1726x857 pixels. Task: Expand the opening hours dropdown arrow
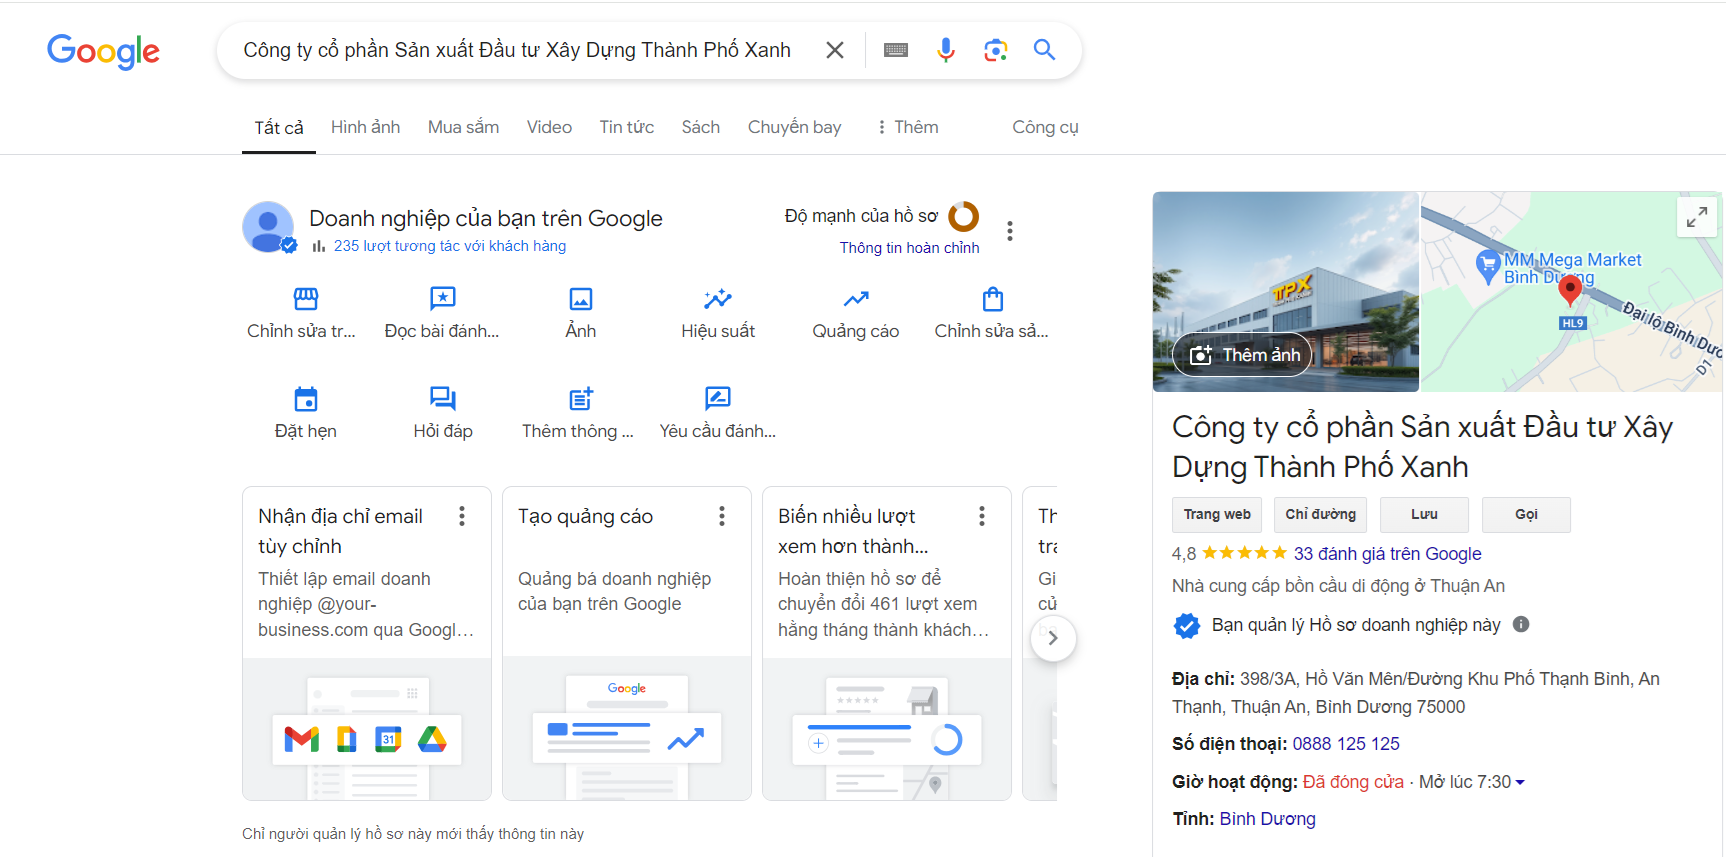coord(1520,783)
